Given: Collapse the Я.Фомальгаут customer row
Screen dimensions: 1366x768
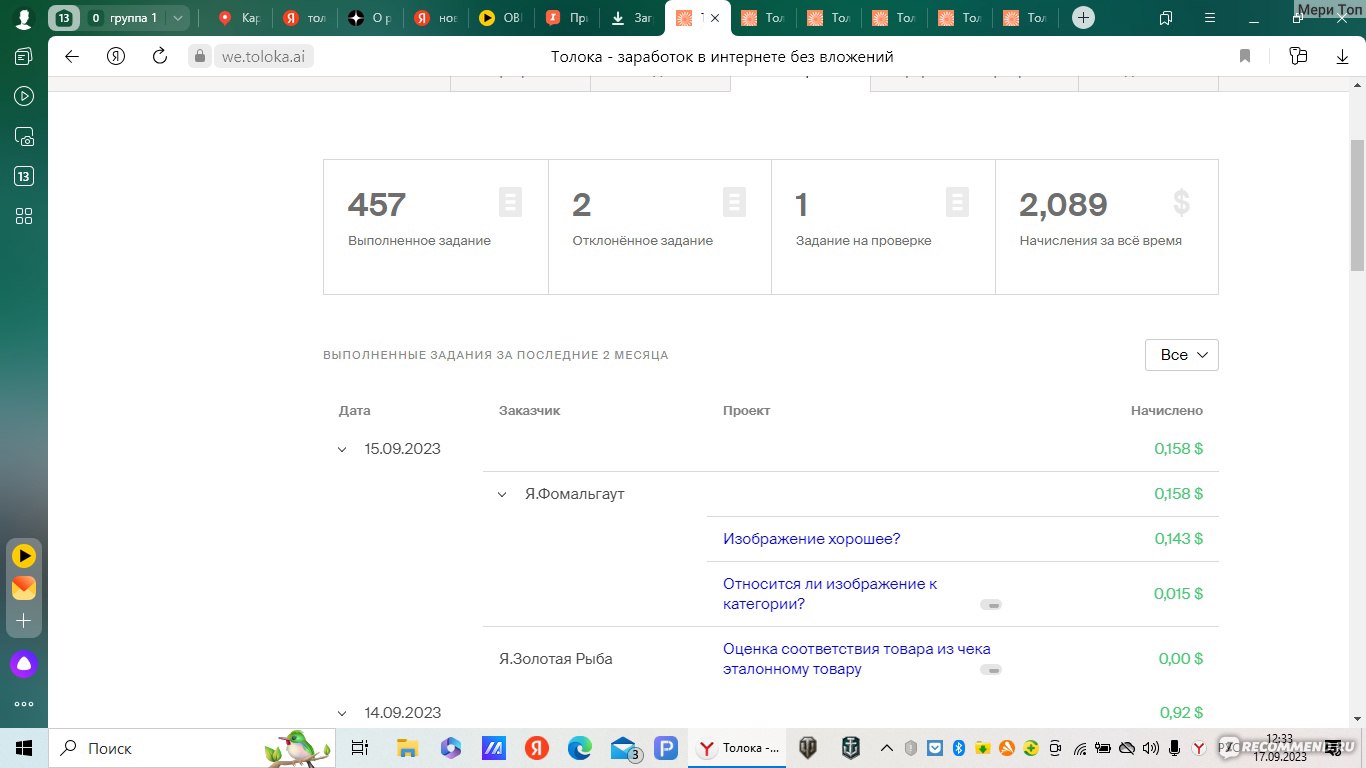Looking at the screenshot, I should click(x=502, y=494).
